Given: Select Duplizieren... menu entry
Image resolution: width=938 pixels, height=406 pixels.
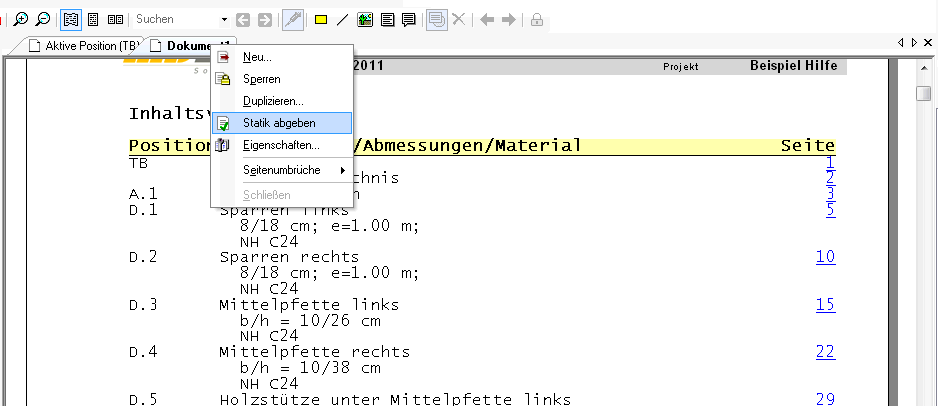Looking at the screenshot, I should click(x=281, y=101).
